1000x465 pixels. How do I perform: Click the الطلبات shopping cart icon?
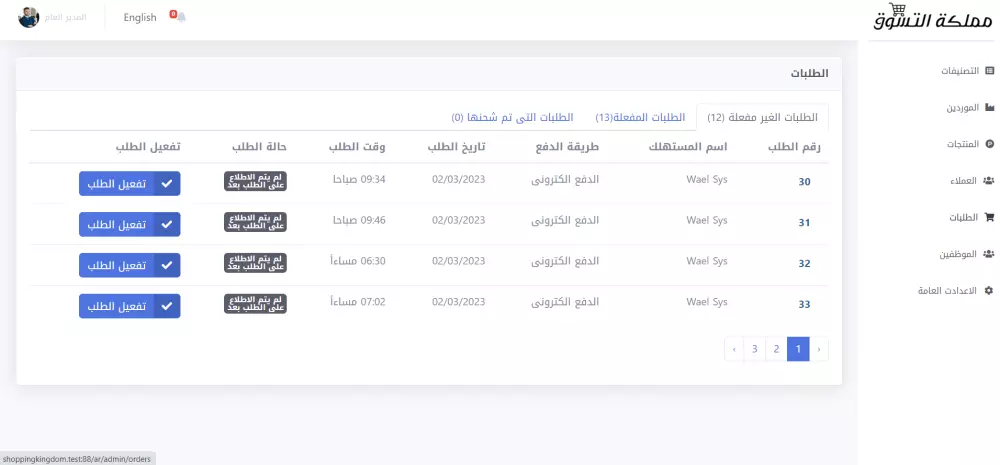(x=989, y=217)
